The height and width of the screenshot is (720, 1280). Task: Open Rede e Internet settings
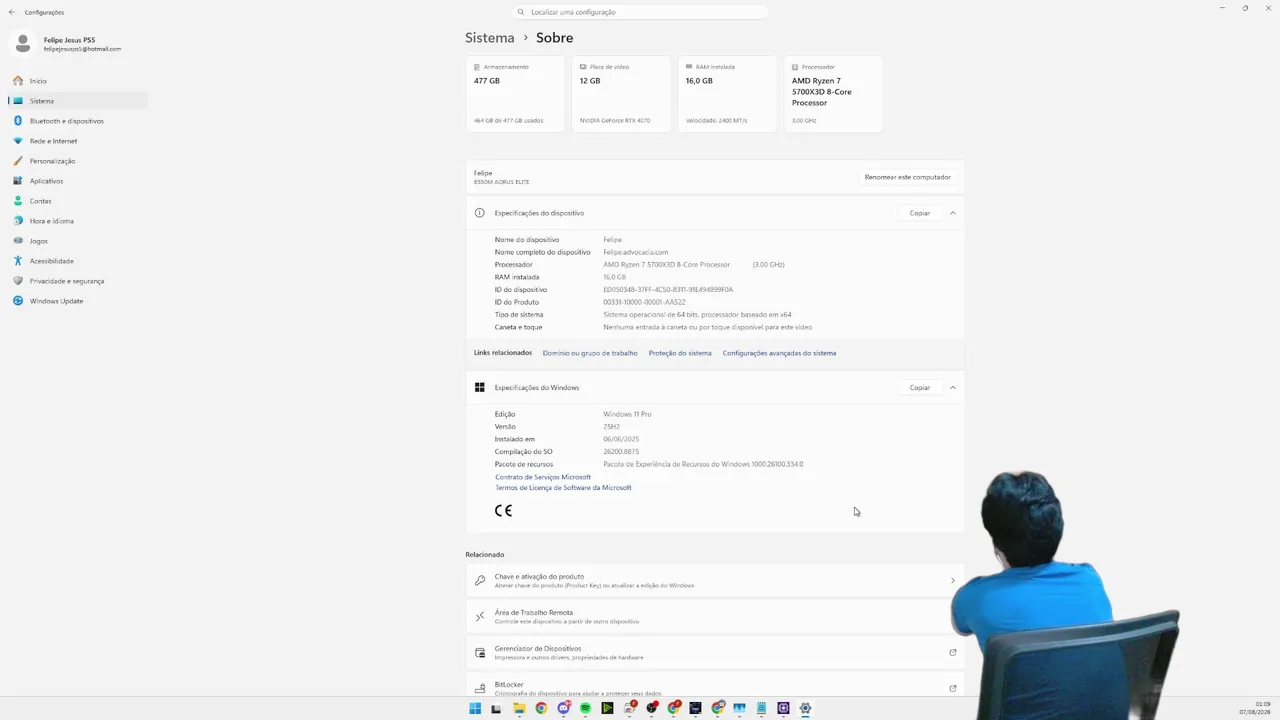78,141
